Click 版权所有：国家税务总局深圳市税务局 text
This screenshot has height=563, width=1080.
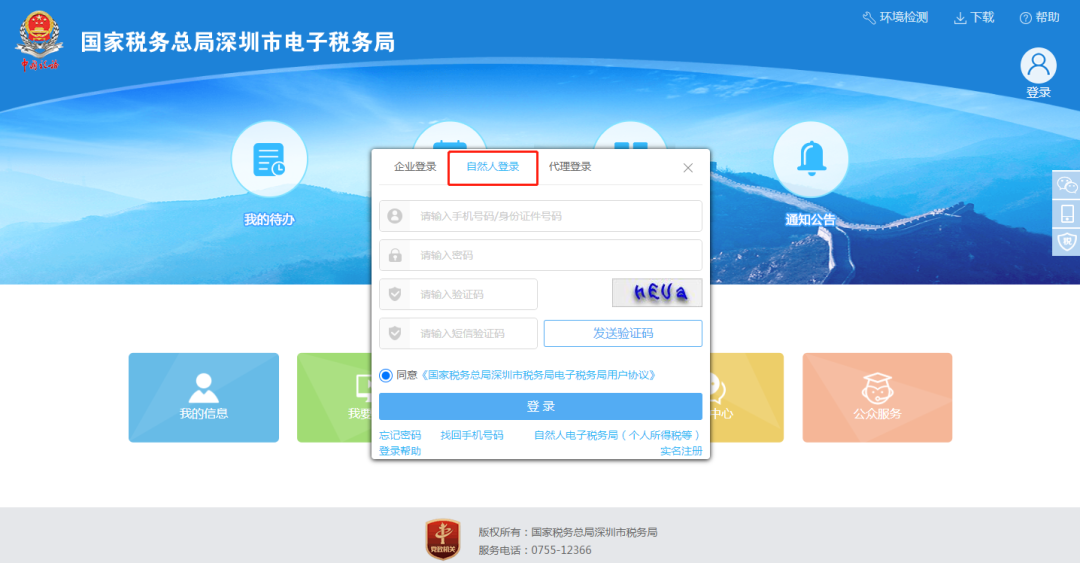[568, 532]
